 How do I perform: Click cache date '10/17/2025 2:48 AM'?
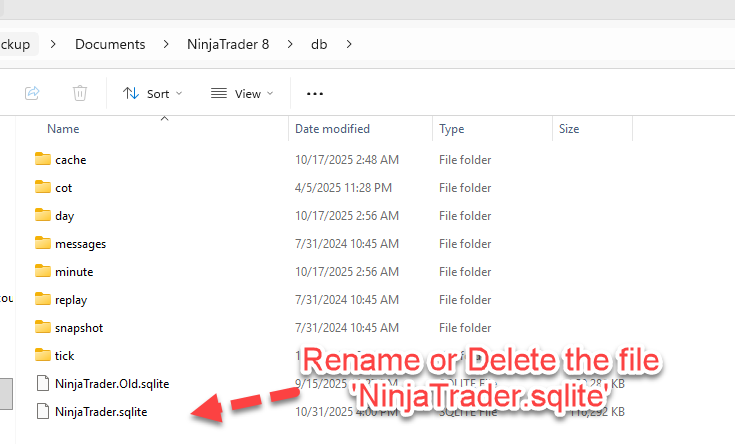click(x=347, y=160)
